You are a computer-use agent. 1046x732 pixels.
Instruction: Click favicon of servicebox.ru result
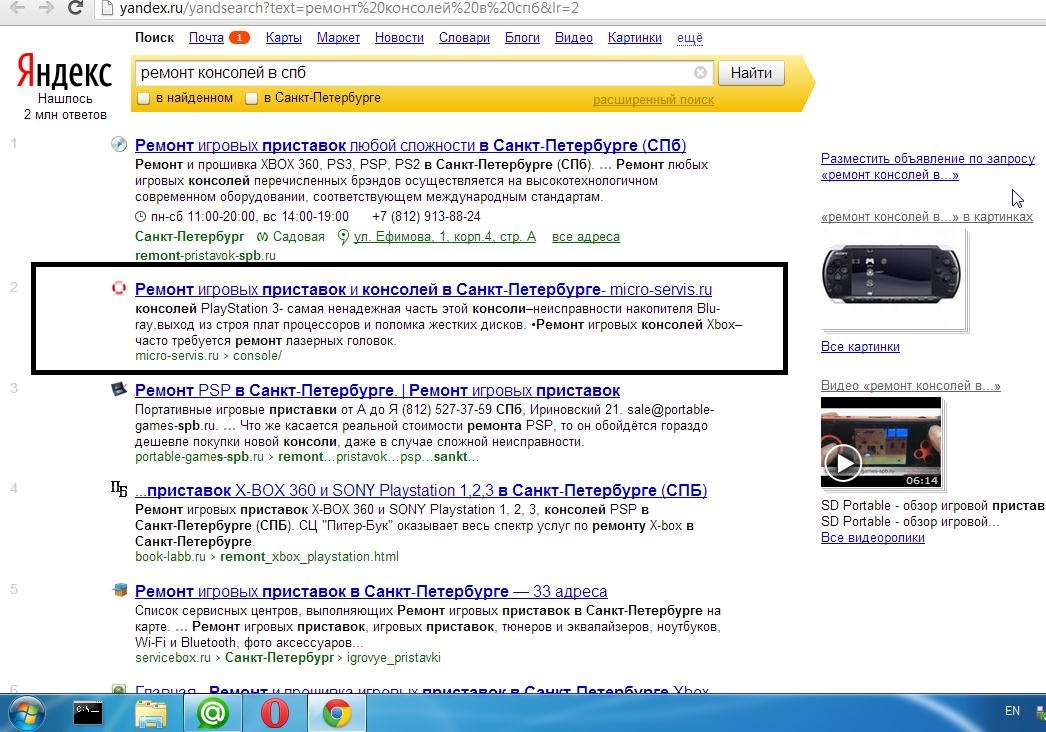(x=119, y=590)
